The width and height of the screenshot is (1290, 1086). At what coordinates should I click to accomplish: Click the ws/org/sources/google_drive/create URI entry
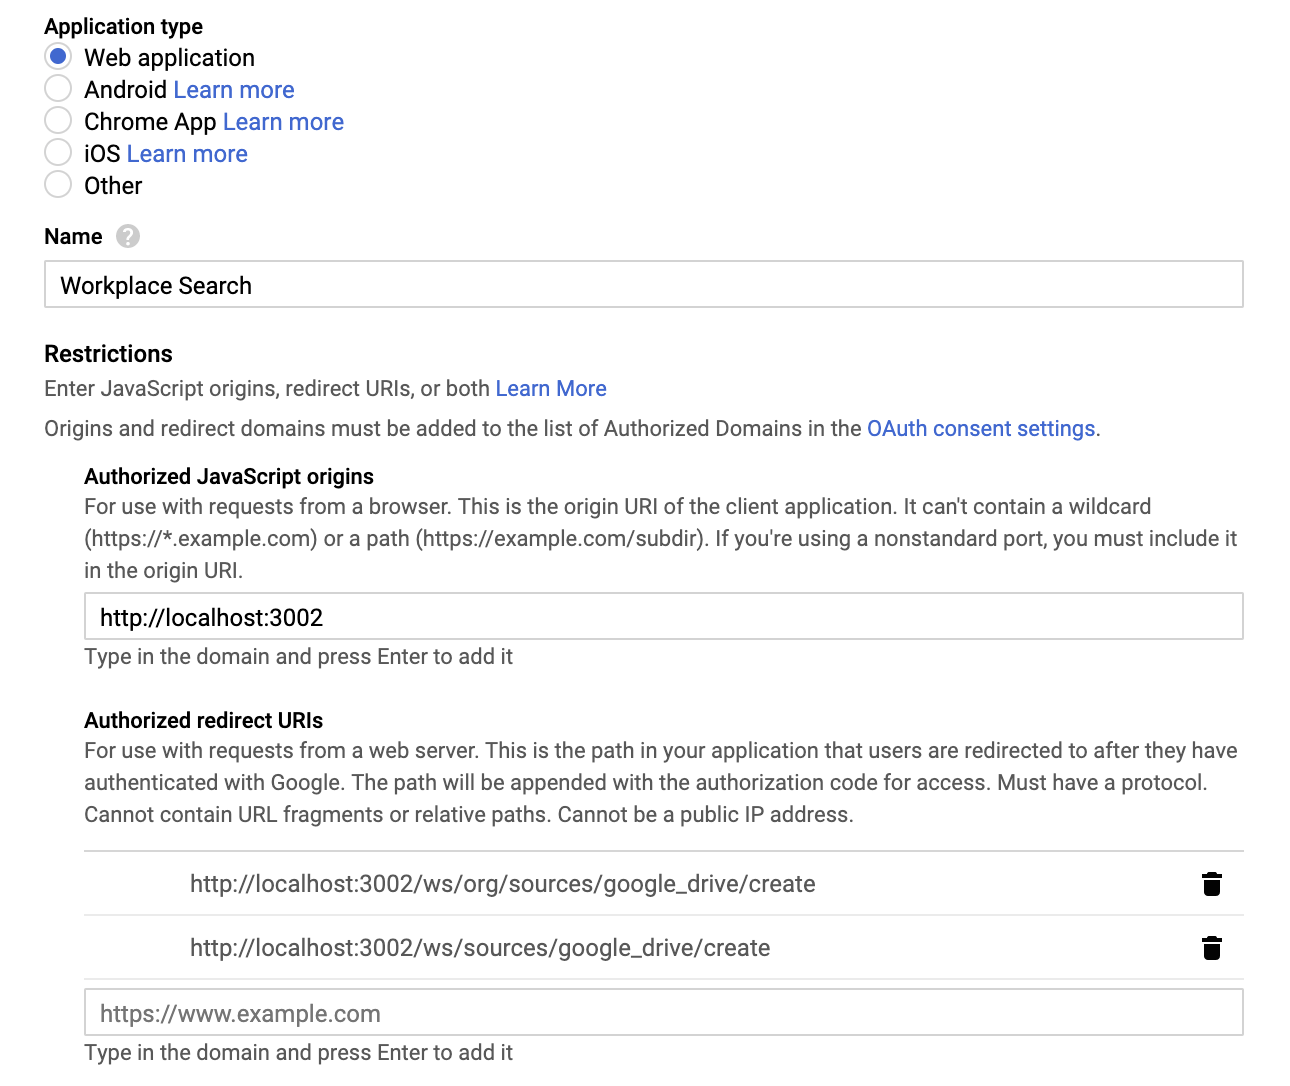pyautogui.click(x=502, y=884)
